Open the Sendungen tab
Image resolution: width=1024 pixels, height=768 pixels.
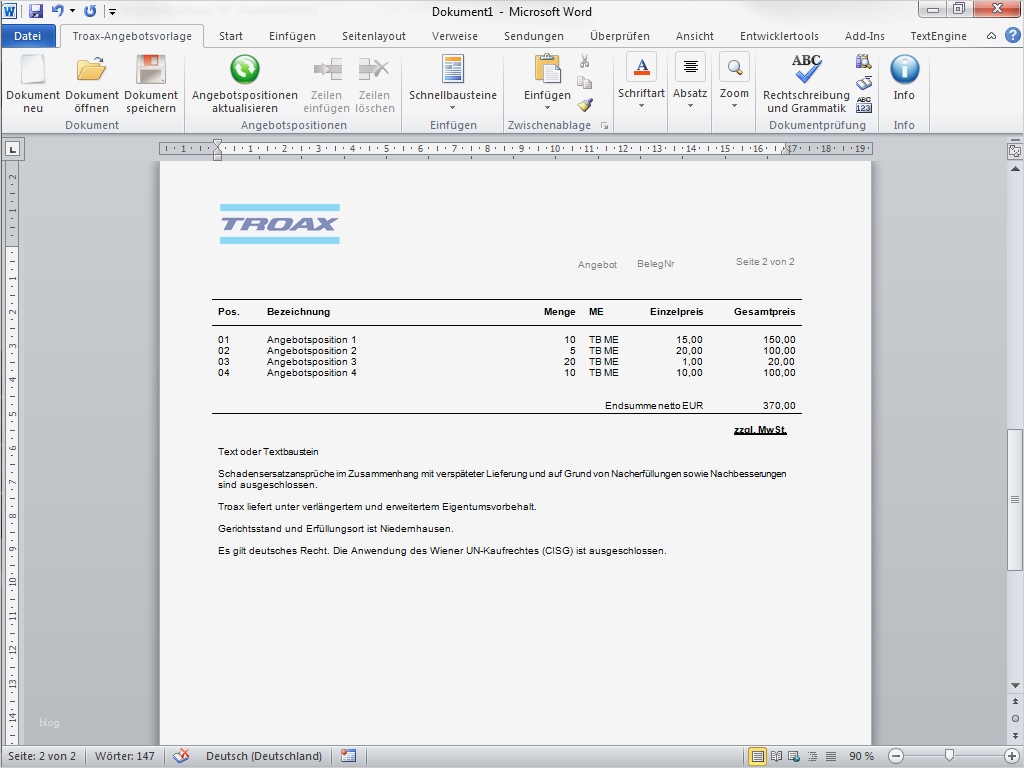click(534, 36)
